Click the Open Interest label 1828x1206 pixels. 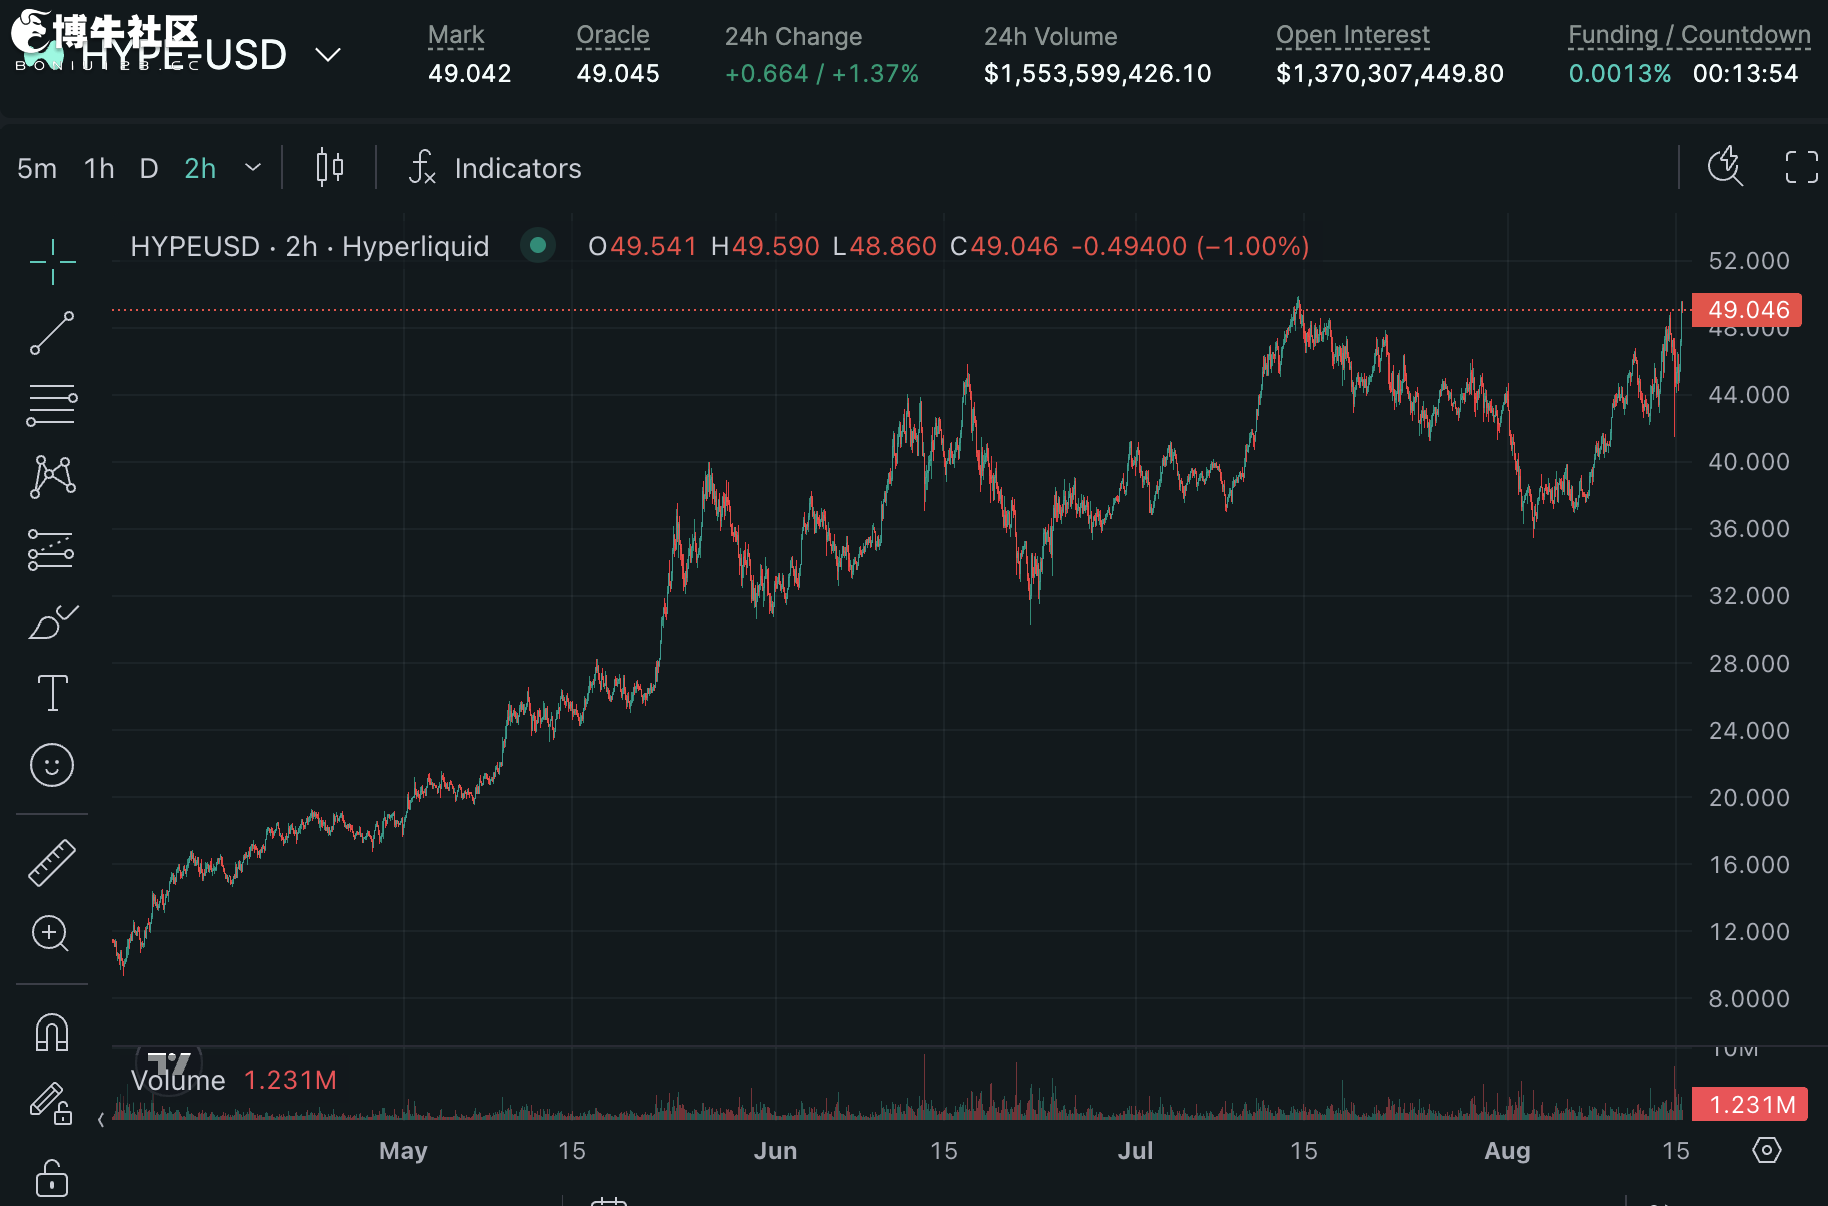(x=1353, y=35)
